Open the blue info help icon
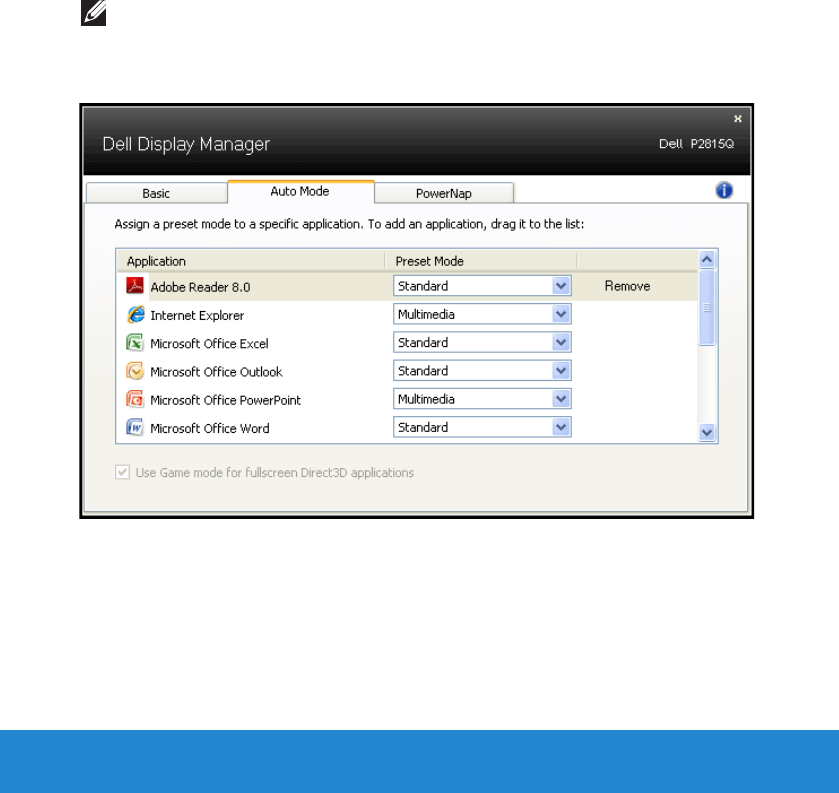The width and height of the screenshot is (839, 793). click(724, 190)
